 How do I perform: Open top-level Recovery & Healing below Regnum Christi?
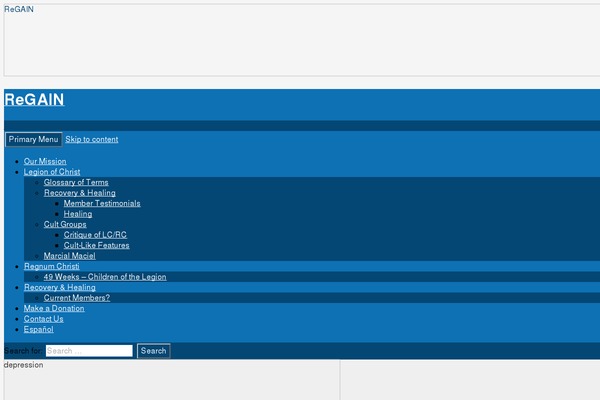tap(60, 287)
